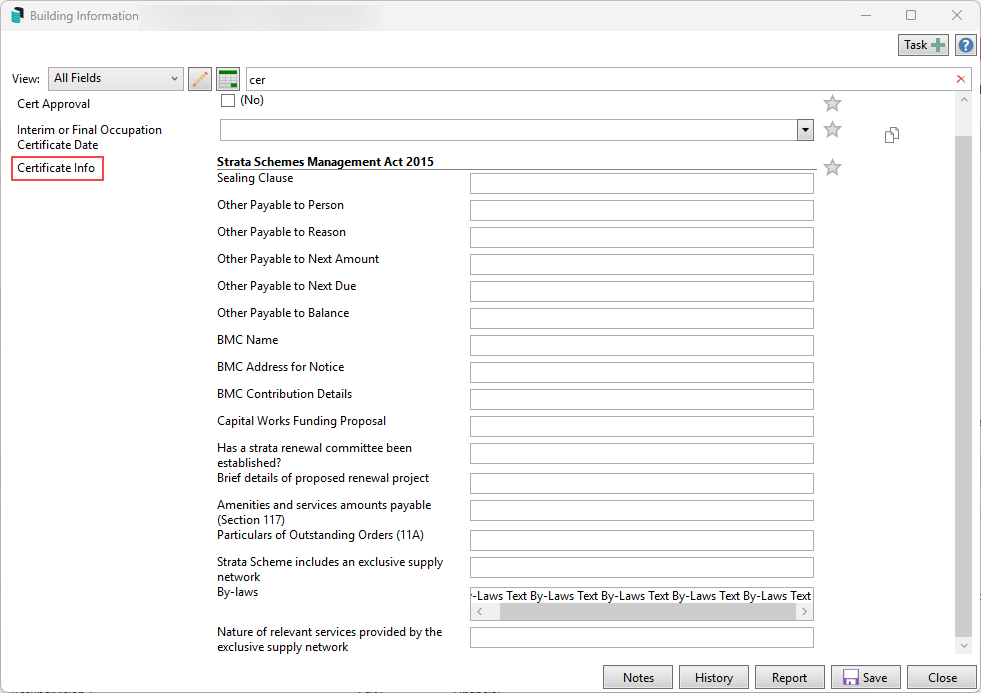This screenshot has height=693, width=981.
Task: Click the vertical scrollbar down arrow
Action: click(963, 645)
